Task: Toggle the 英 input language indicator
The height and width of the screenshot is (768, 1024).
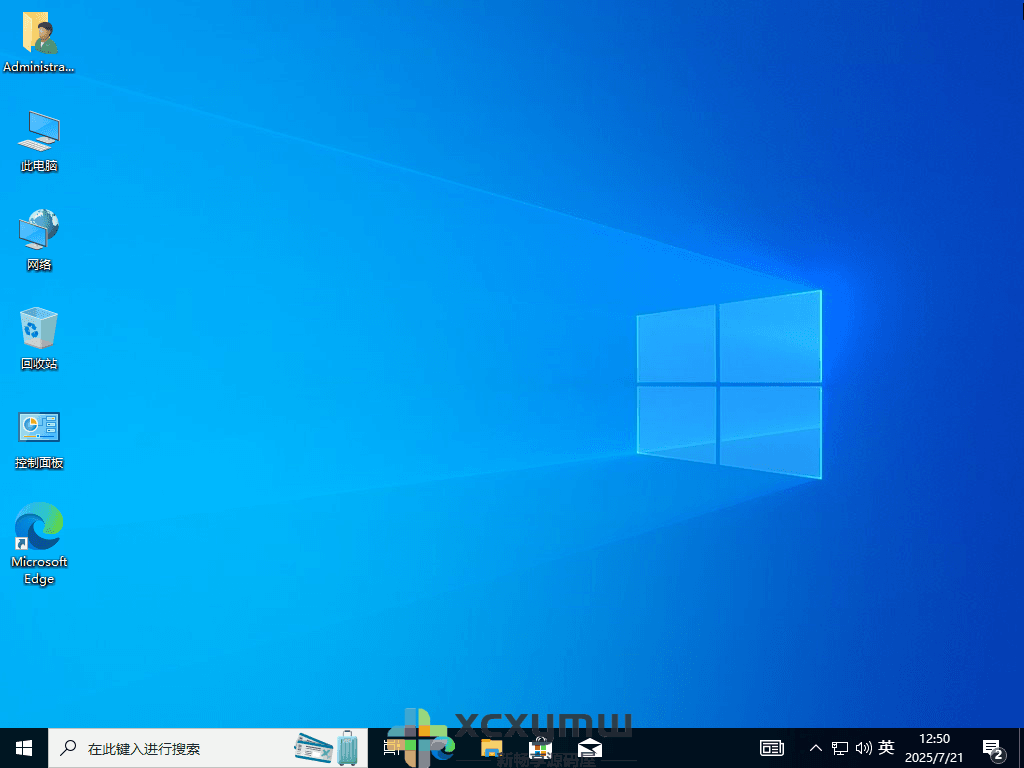Action: click(886, 747)
